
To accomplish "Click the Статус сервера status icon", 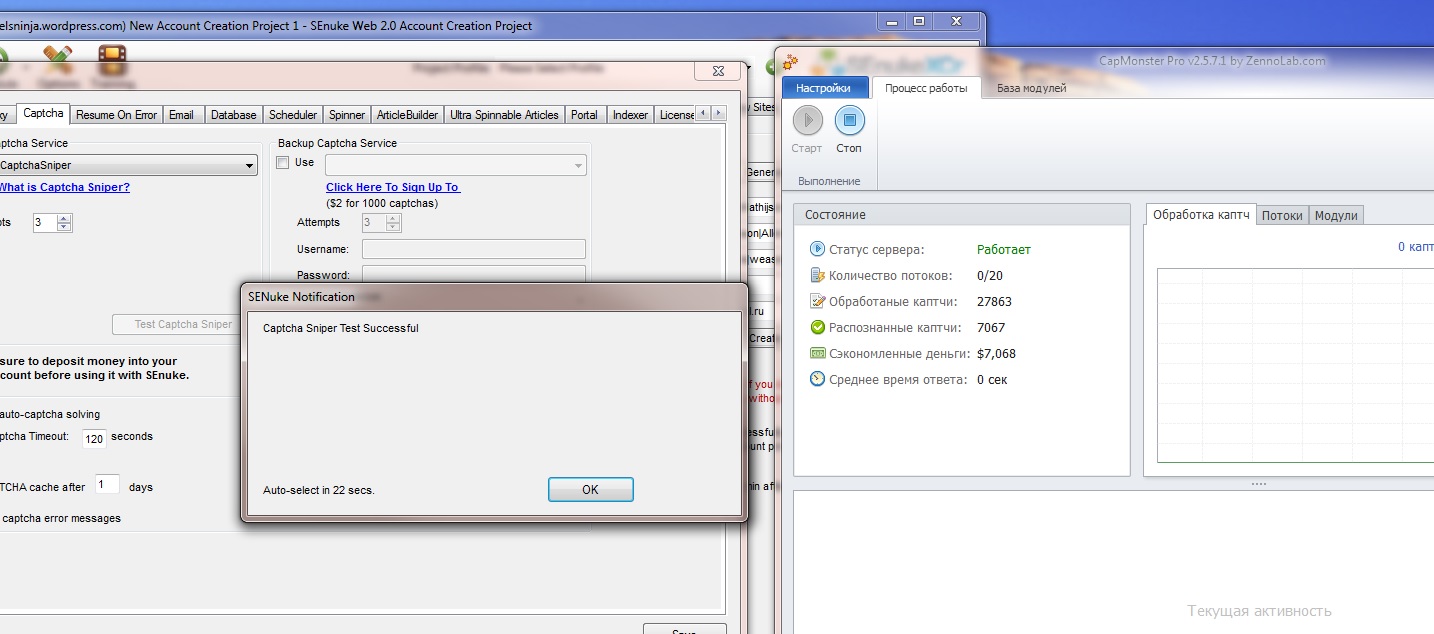I will coord(817,249).
